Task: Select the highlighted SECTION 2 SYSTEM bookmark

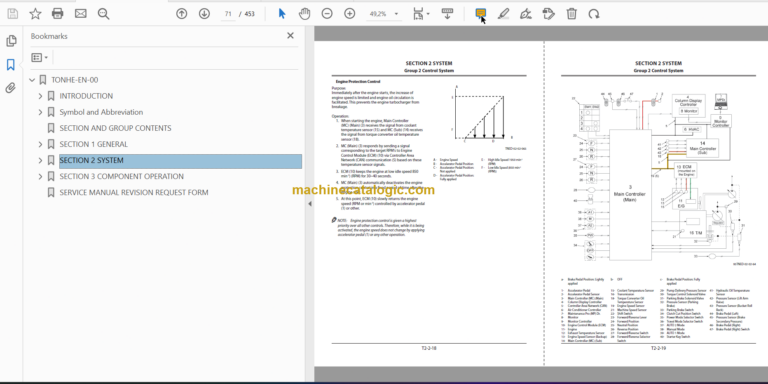Action: [x=180, y=161]
